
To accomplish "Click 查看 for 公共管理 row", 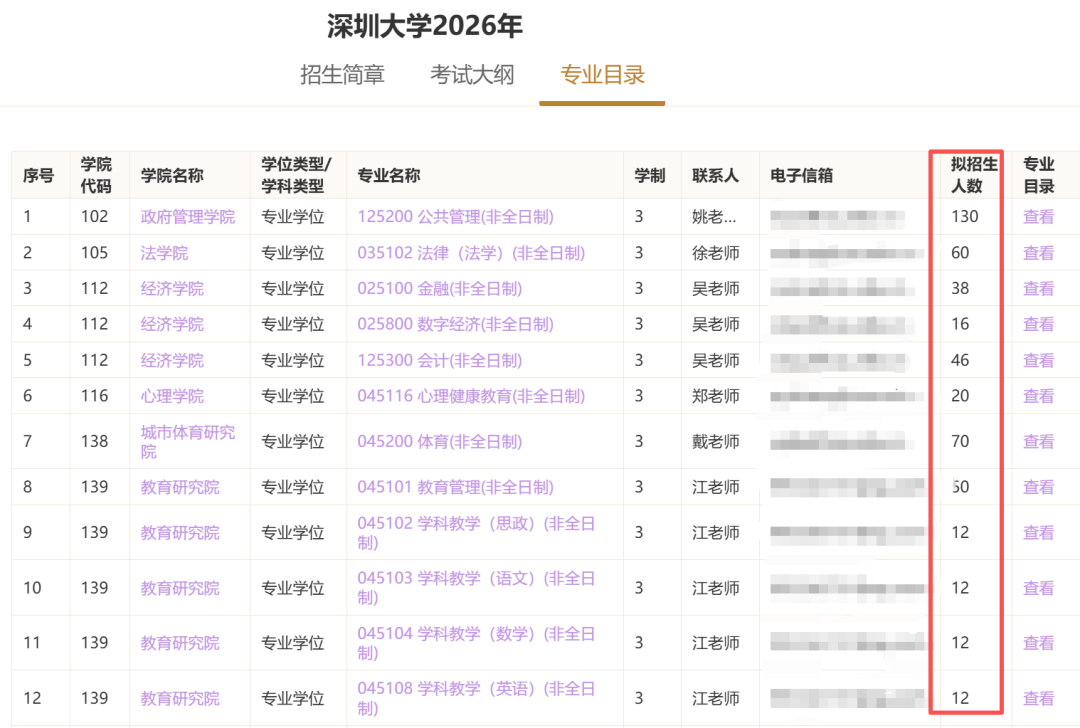I will point(1038,217).
